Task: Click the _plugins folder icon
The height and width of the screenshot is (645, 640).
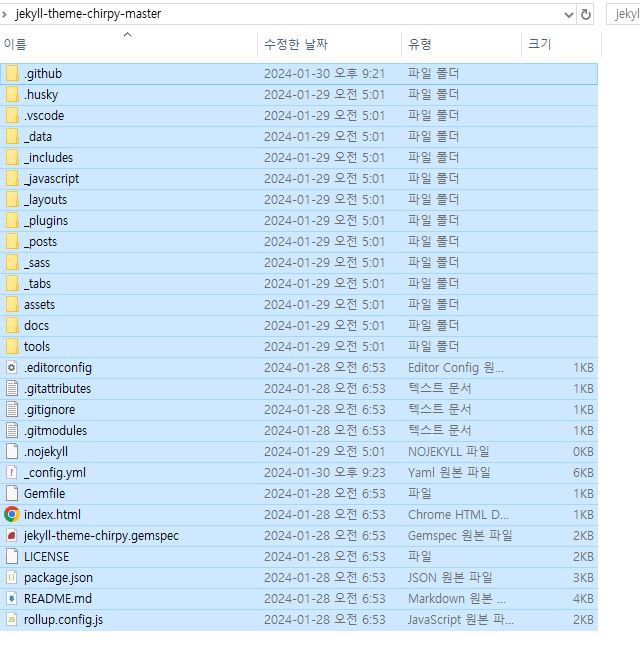Action: click(x=12, y=220)
